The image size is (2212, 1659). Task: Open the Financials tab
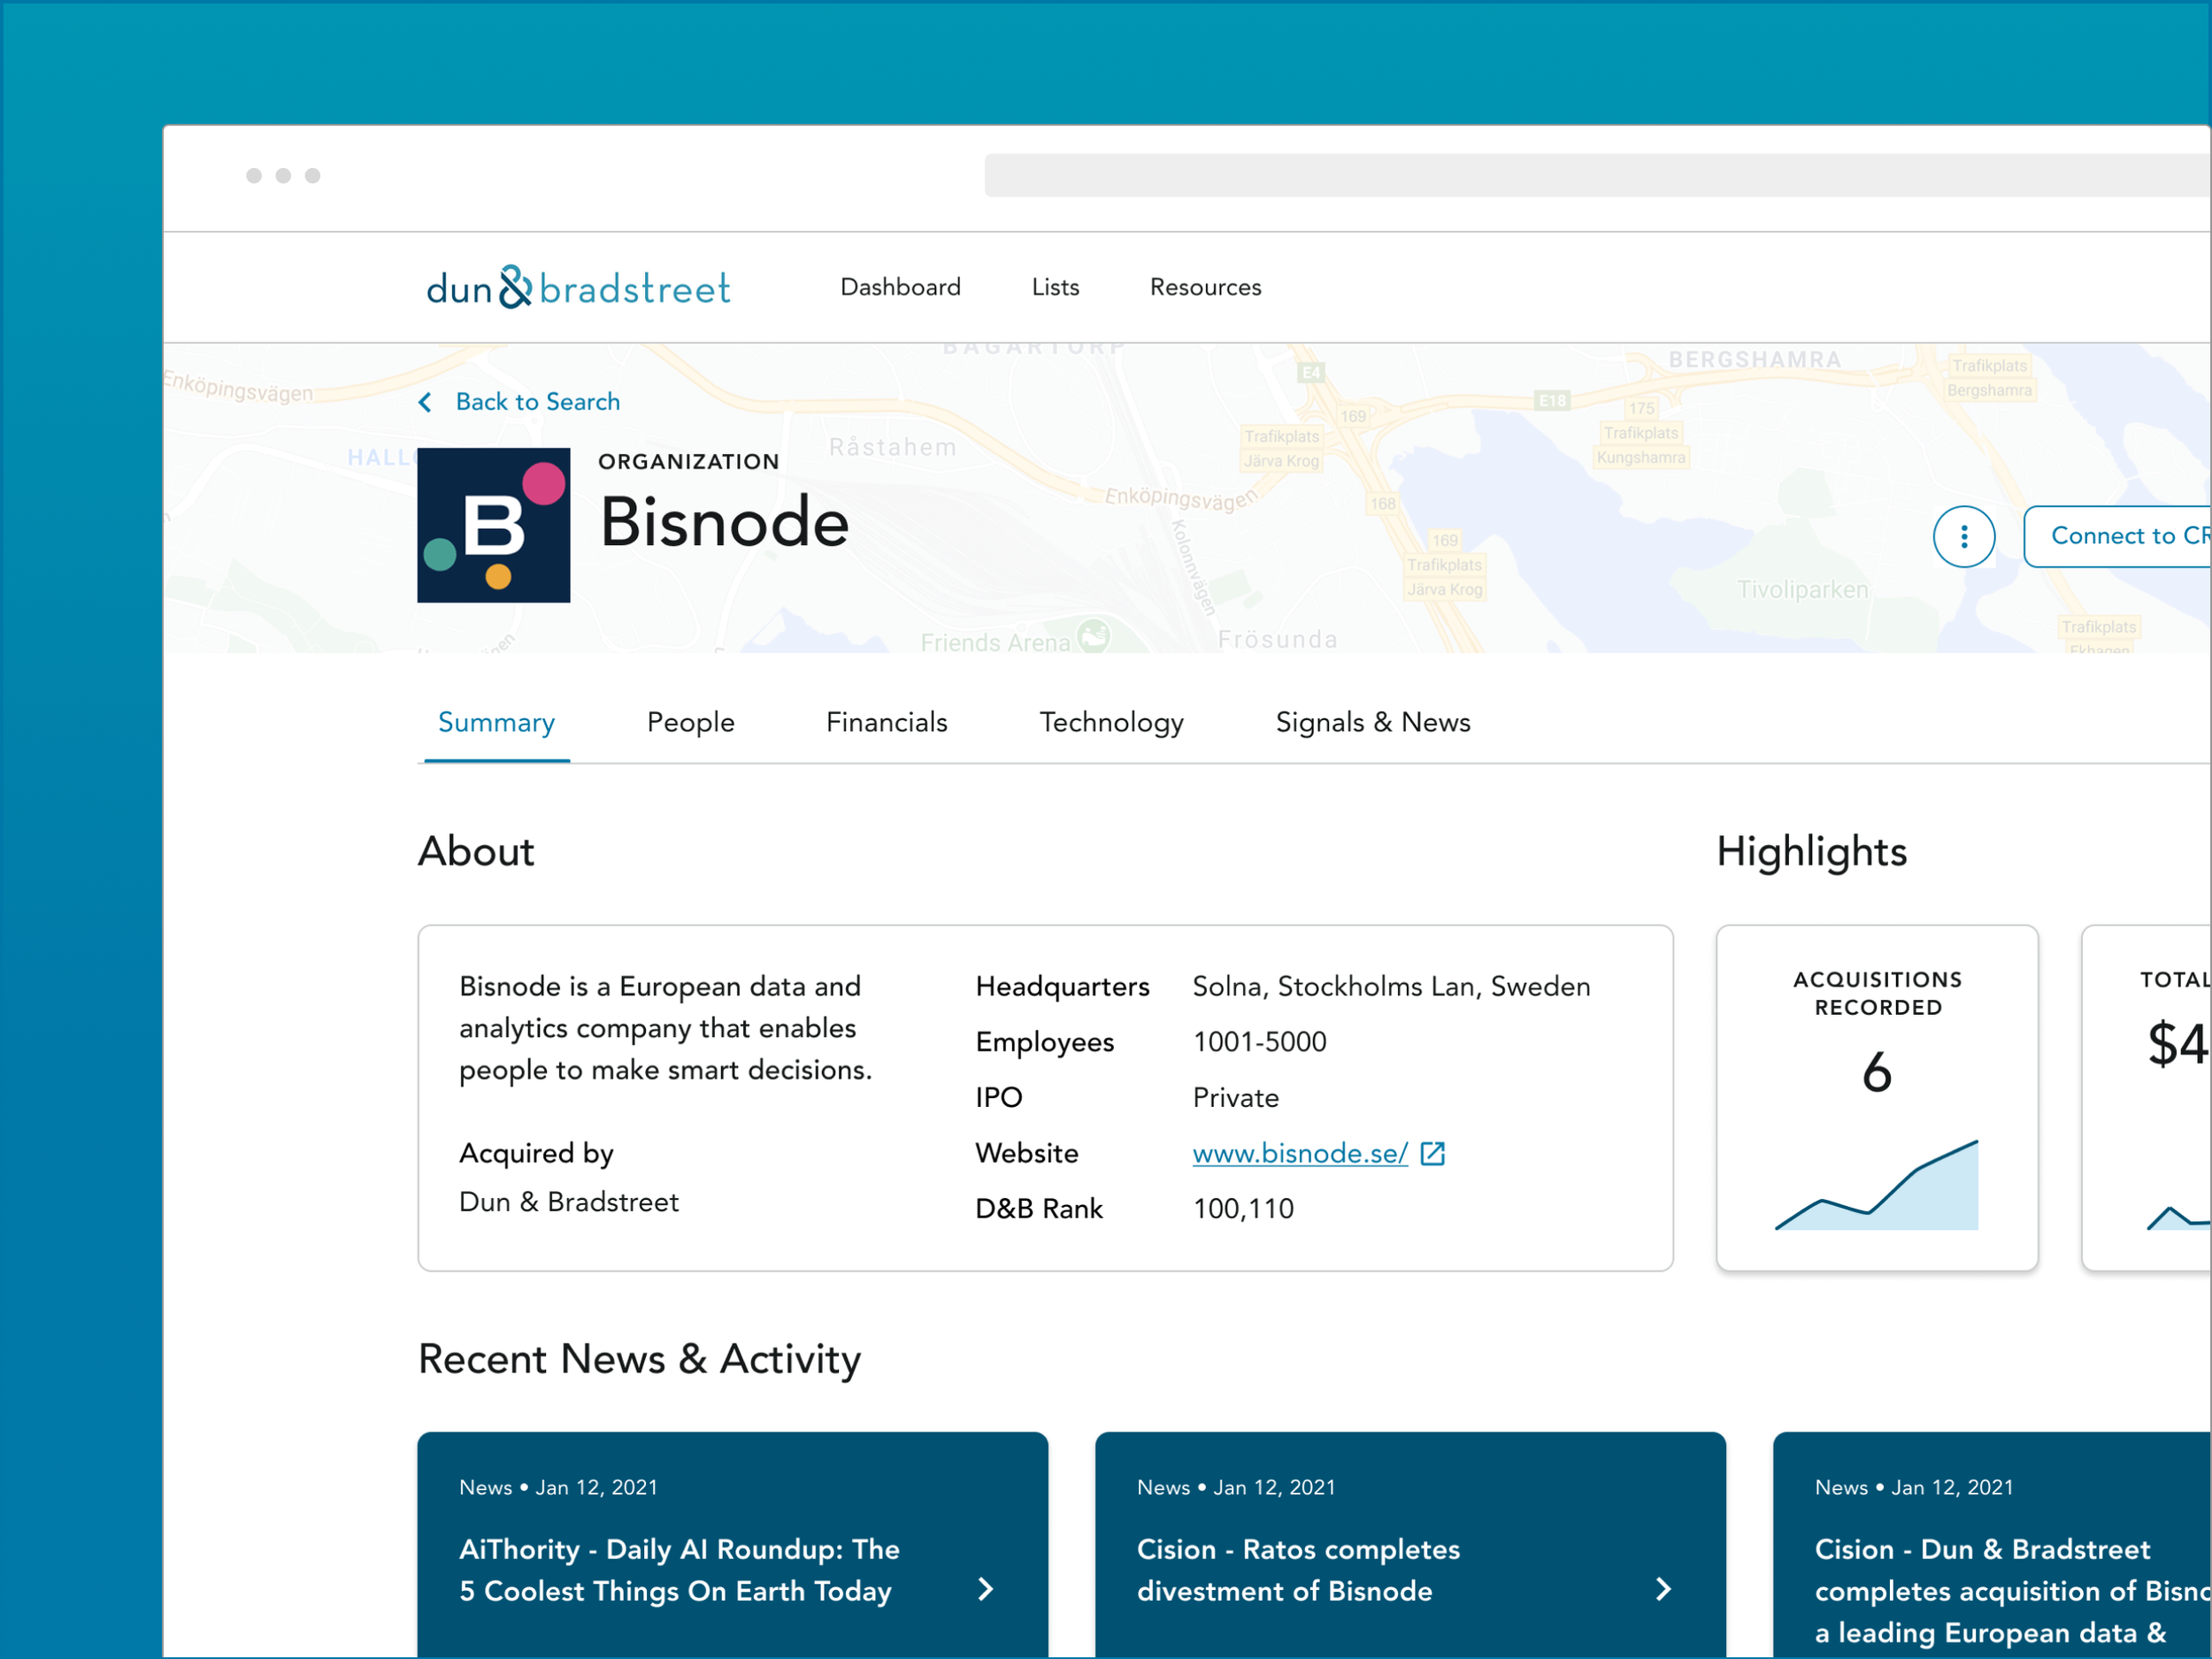point(886,722)
